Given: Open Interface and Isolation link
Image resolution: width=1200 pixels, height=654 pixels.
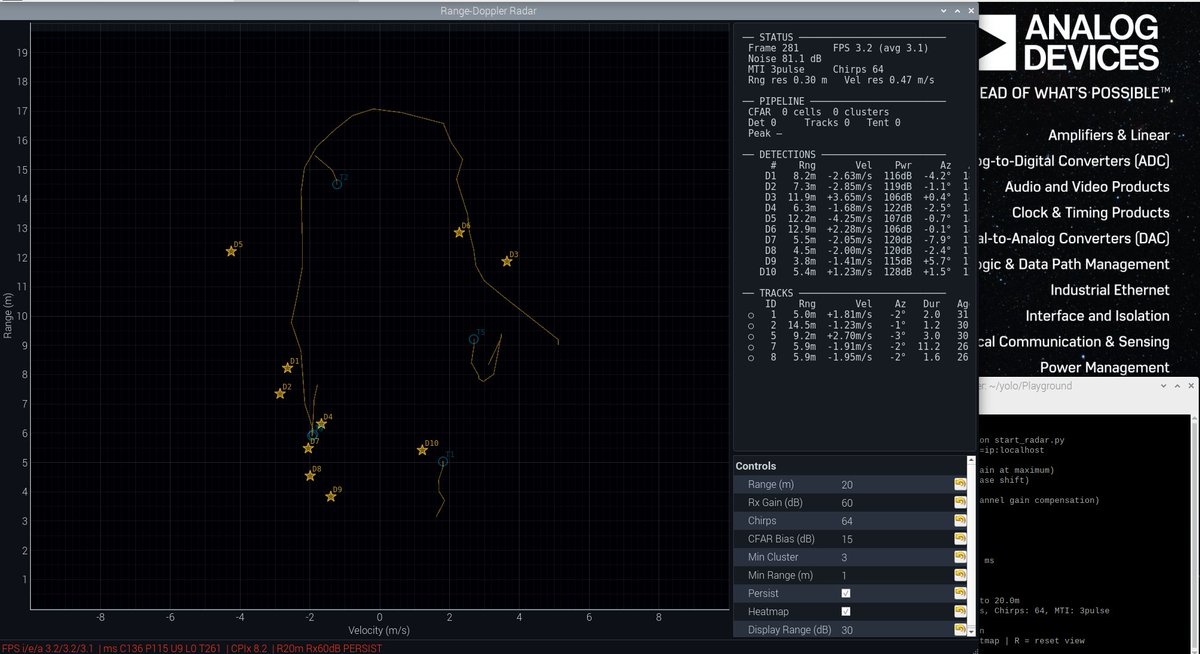Looking at the screenshot, I should (x=1097, y=316).
